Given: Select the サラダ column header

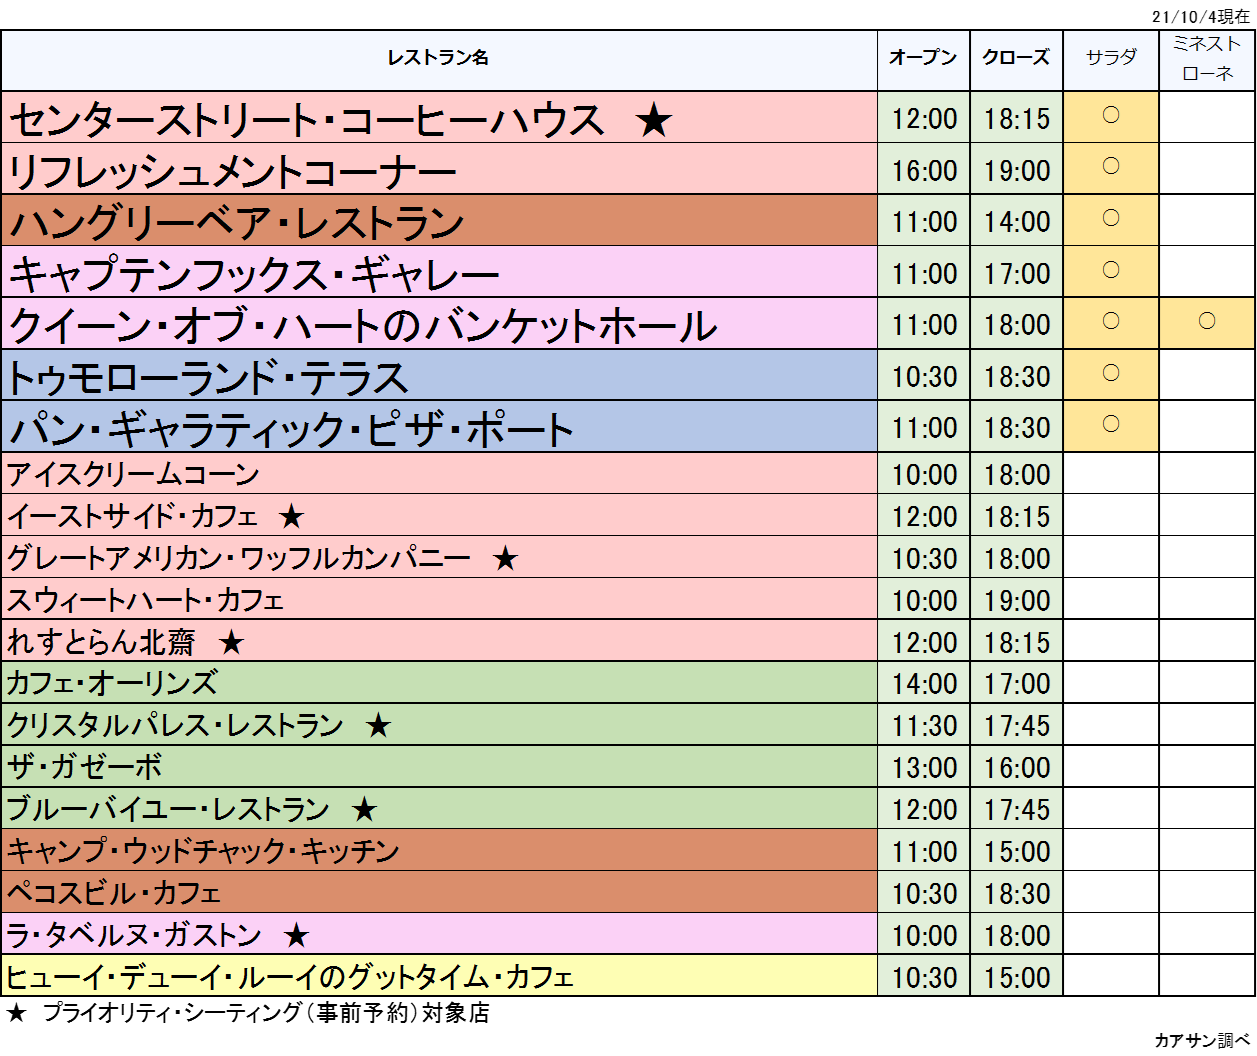Looking at the screenshot, I should tap(1110, 59).
